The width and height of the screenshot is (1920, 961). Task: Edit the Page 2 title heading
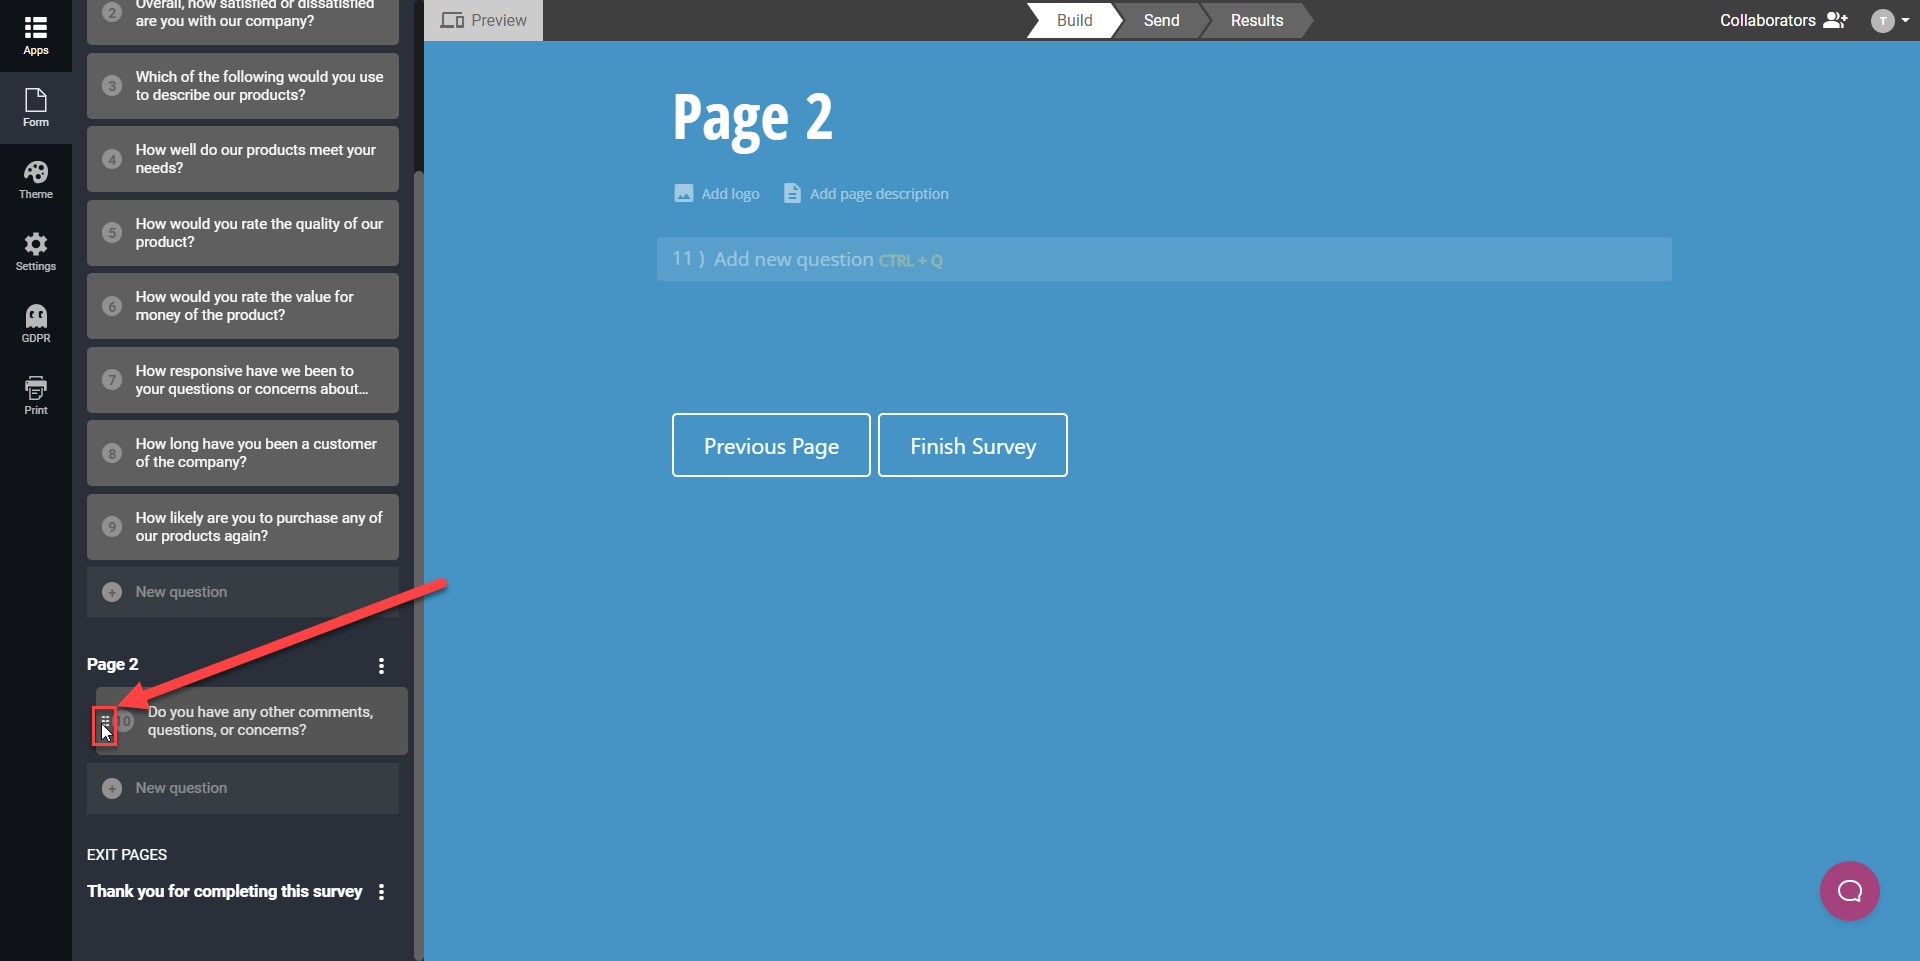(753, 118)
